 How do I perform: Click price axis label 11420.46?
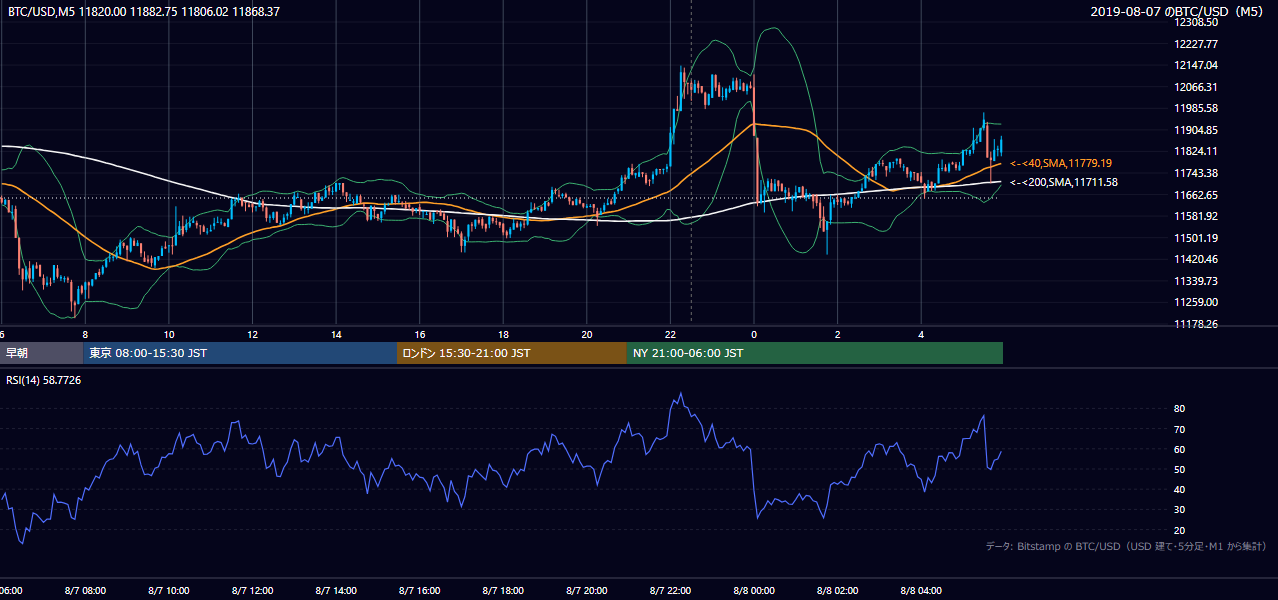tap(1196, 259)
